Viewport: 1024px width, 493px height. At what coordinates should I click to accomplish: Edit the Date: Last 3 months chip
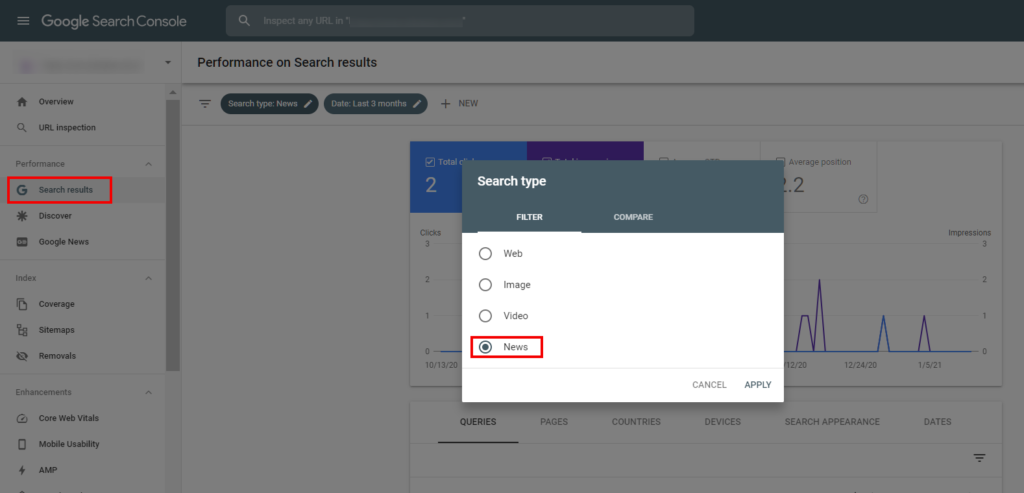(376, 104)
